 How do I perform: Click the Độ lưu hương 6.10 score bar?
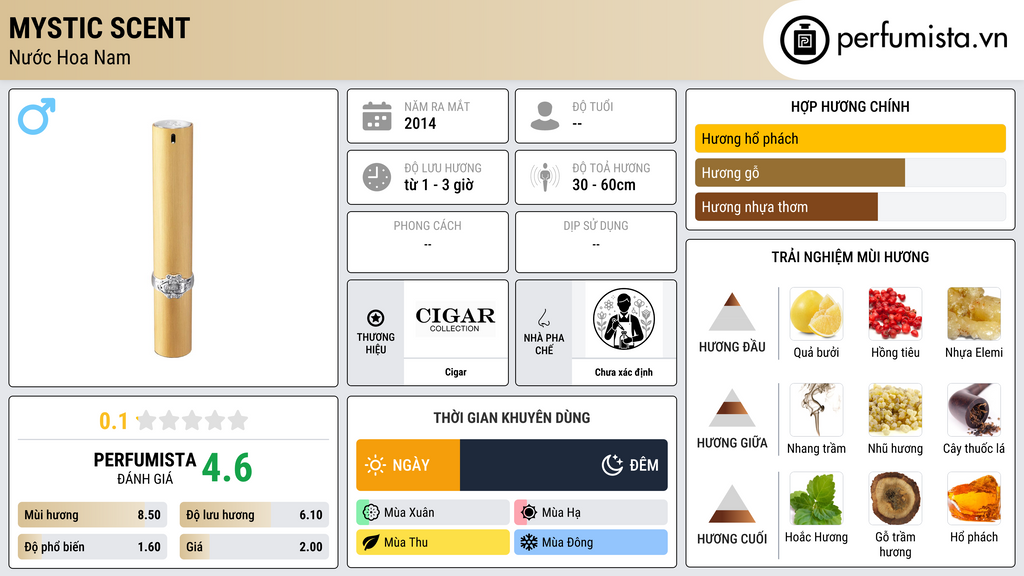point(254,515)
